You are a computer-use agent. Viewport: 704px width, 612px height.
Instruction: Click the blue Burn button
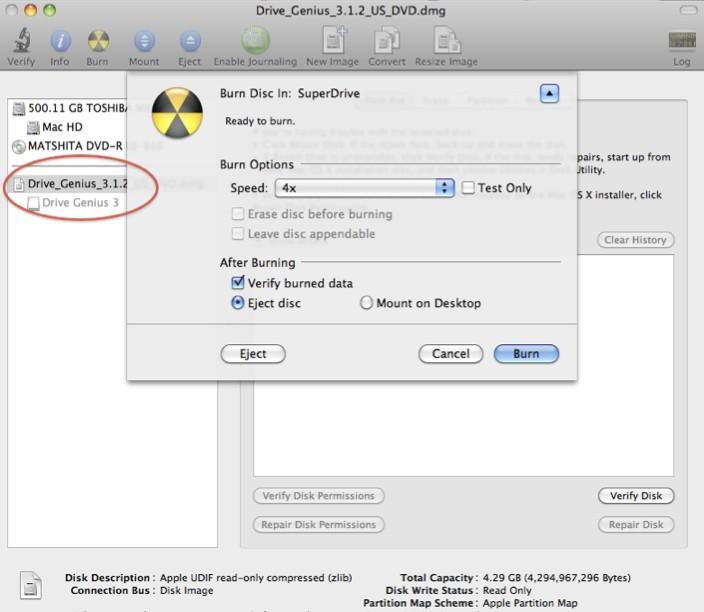(526, 354)
